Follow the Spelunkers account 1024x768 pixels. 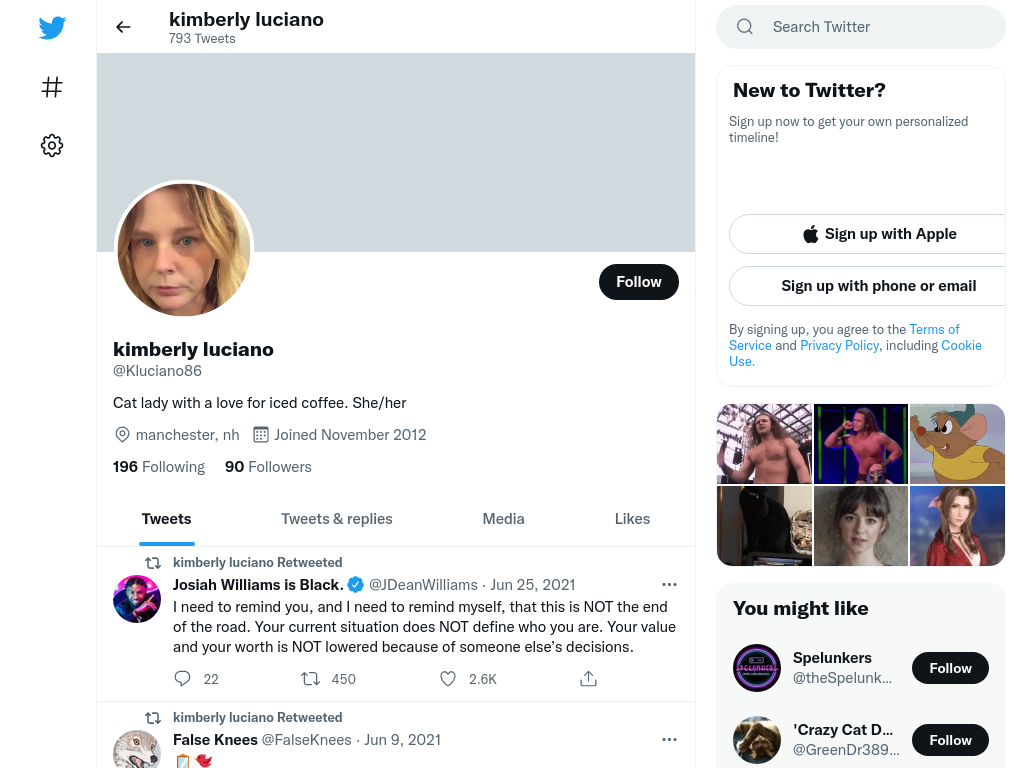click(x=950, y=668)
